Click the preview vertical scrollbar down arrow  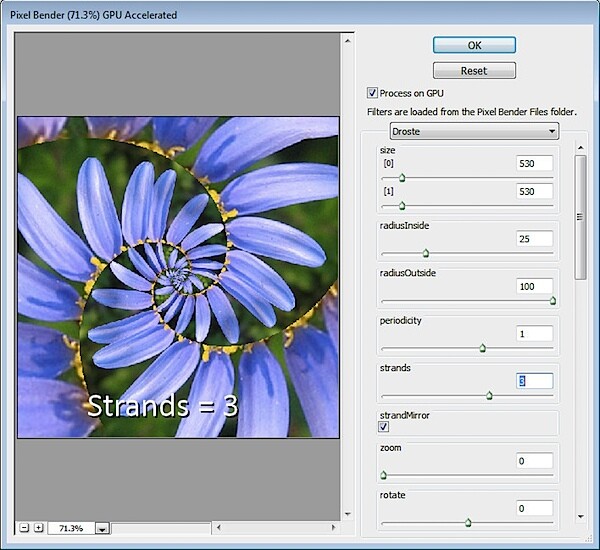click(347, 514)
